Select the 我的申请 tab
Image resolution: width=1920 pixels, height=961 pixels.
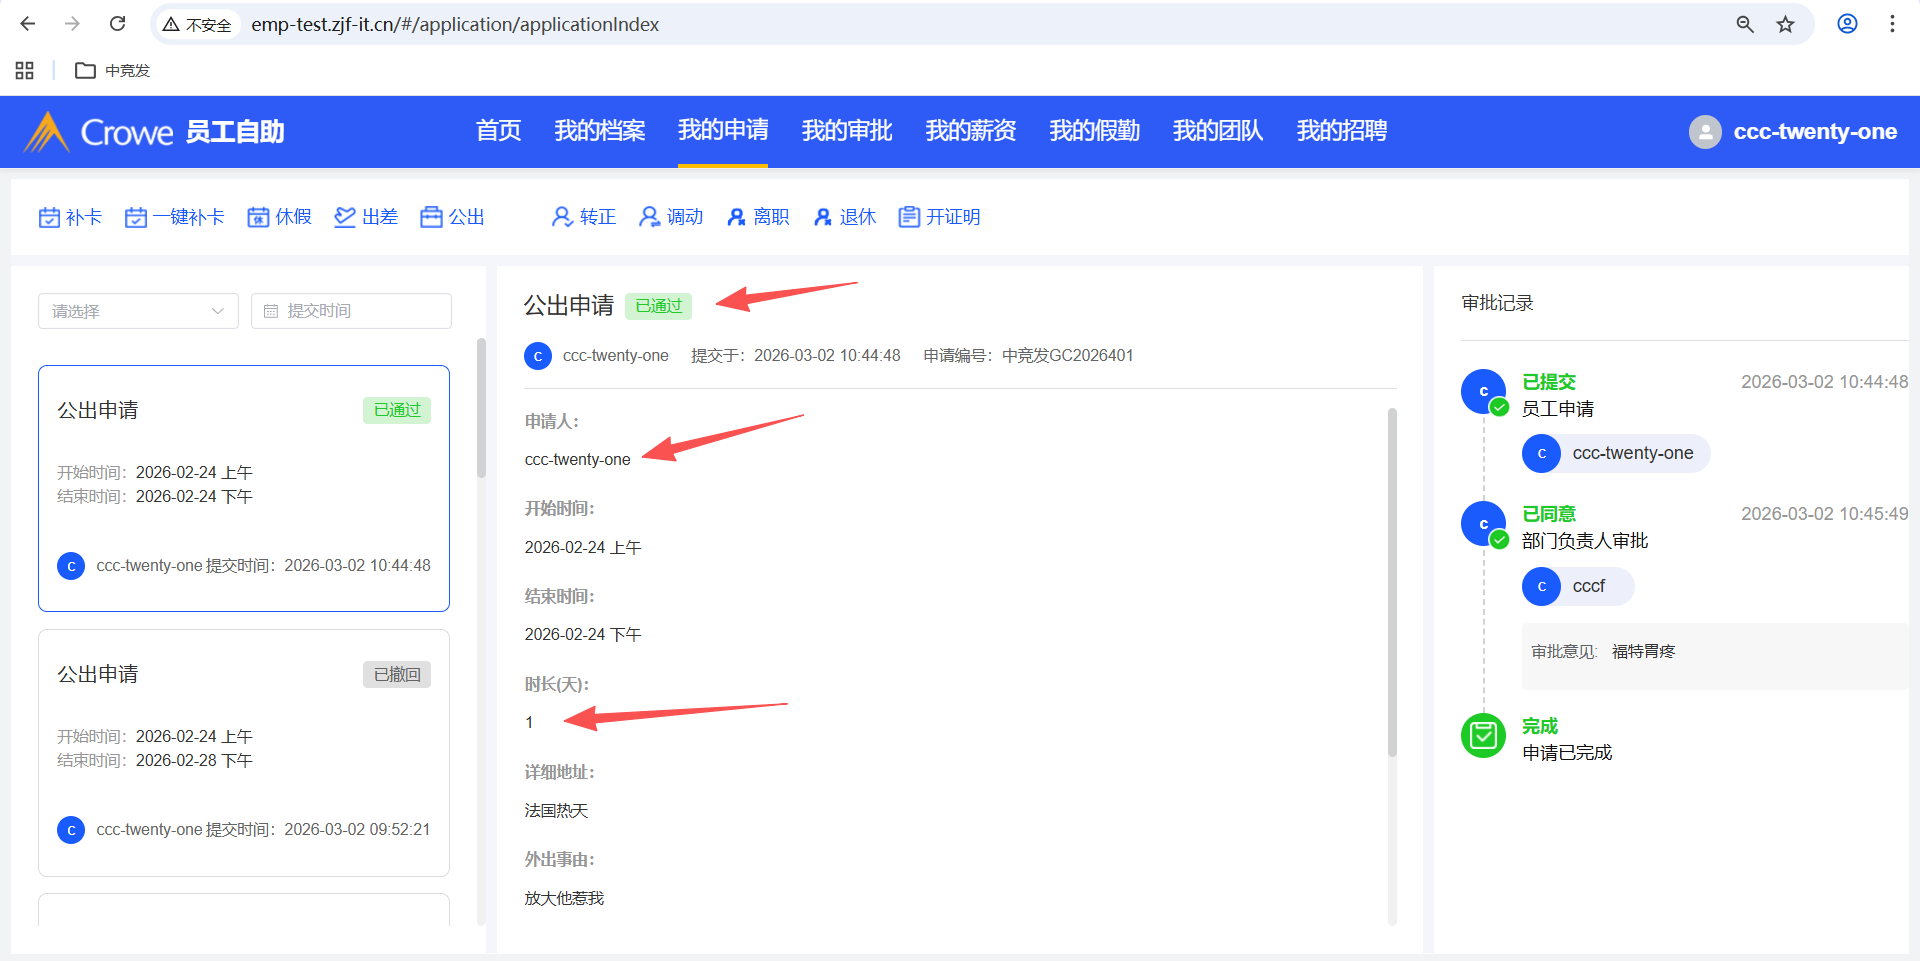point(723,131)
